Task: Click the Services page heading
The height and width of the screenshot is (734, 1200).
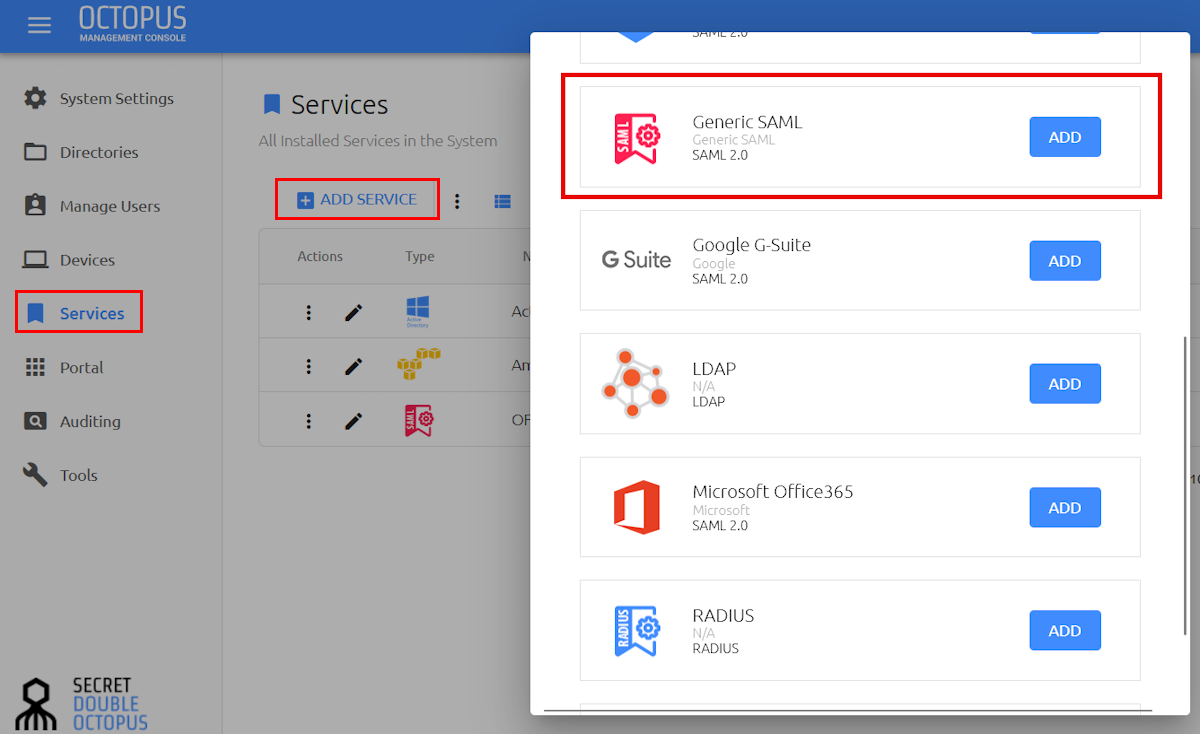Action: (x=339, y=105)
